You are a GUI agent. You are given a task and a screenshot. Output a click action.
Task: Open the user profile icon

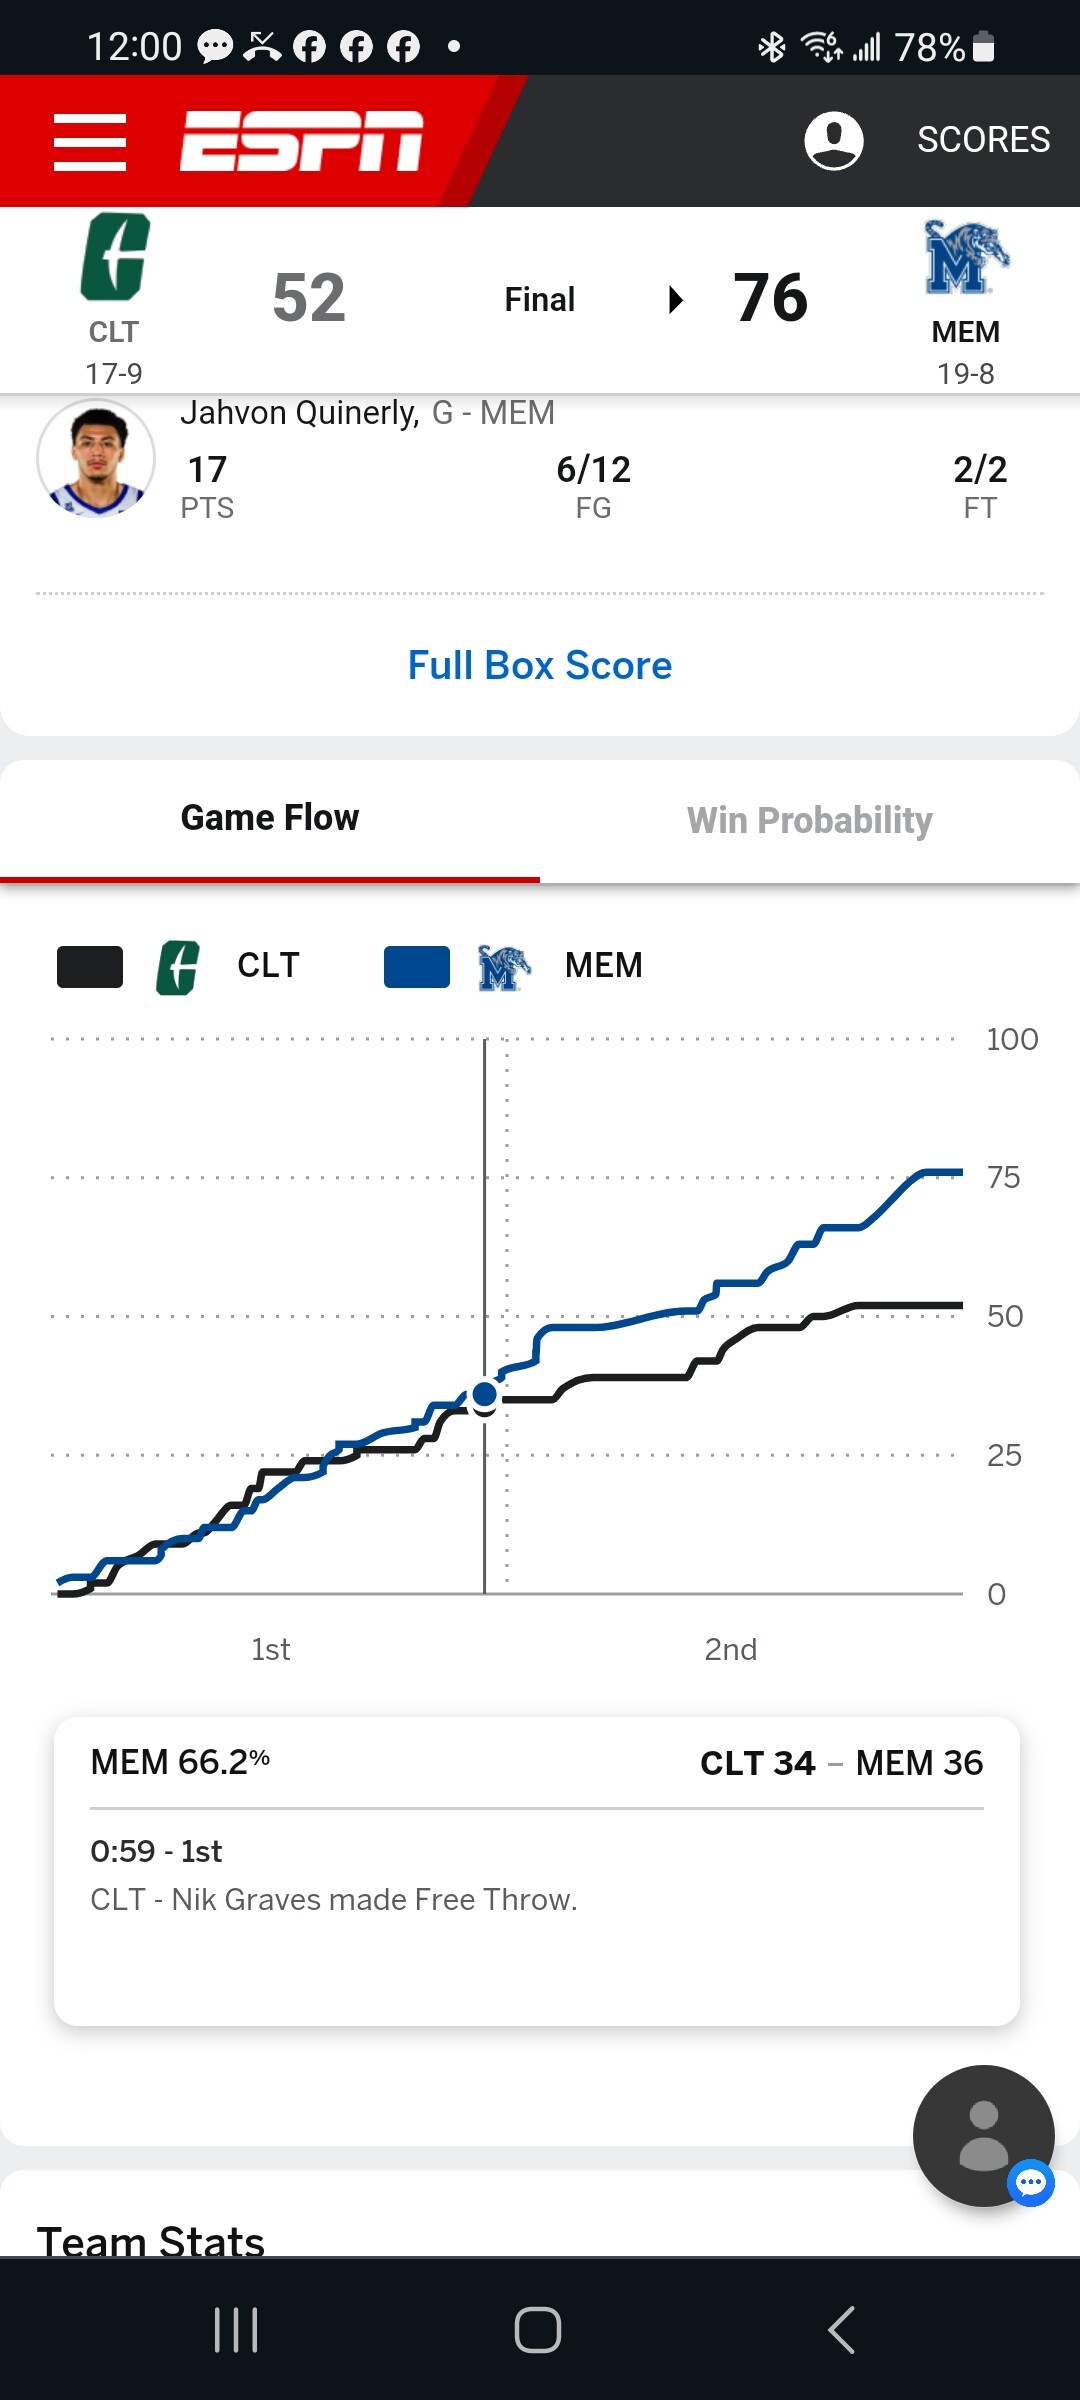[x=833, y=140]
